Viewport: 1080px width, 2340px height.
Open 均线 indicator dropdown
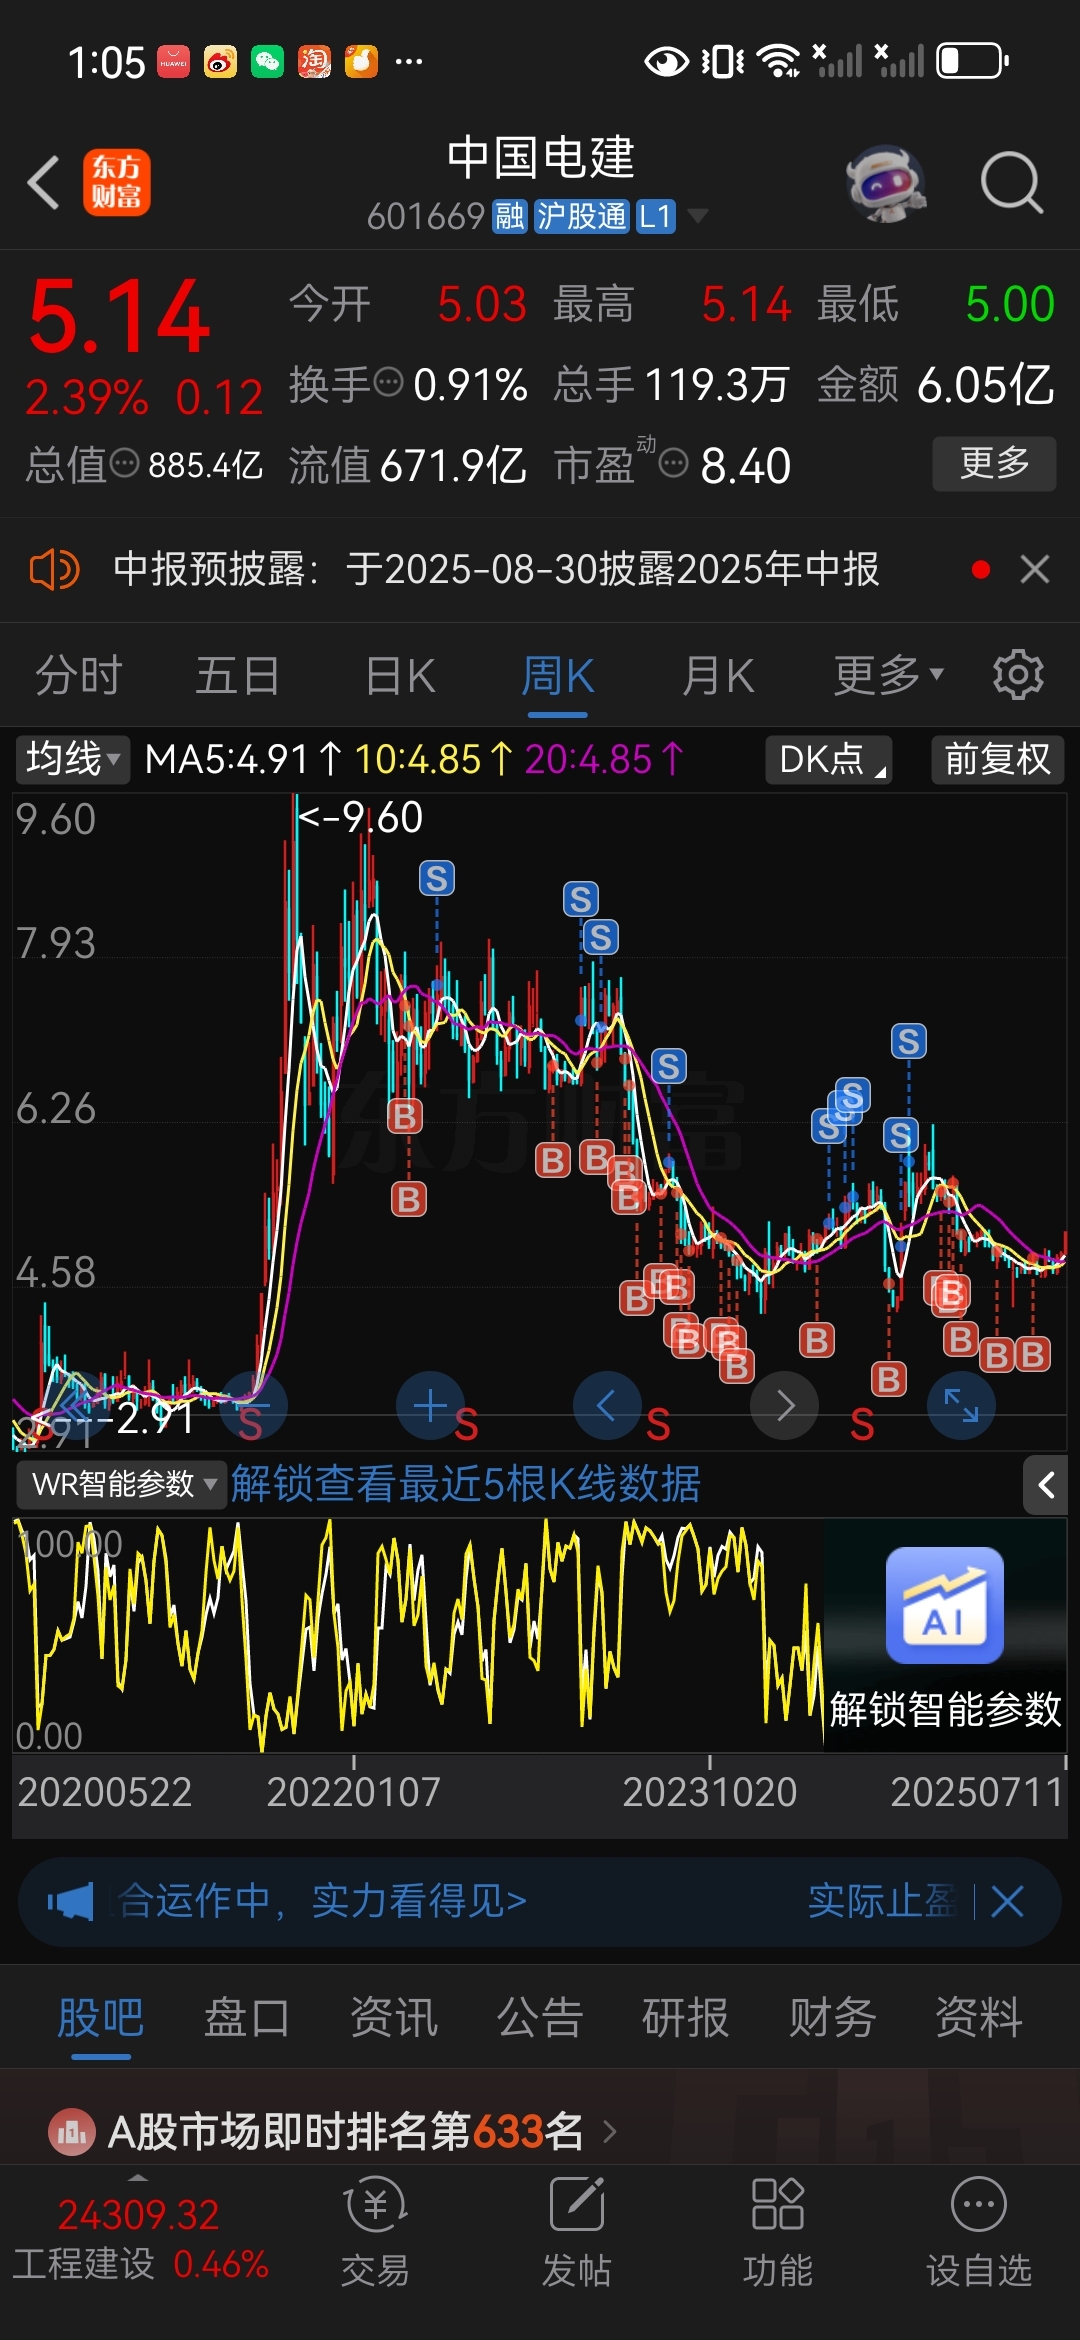(x=73, y=759)
